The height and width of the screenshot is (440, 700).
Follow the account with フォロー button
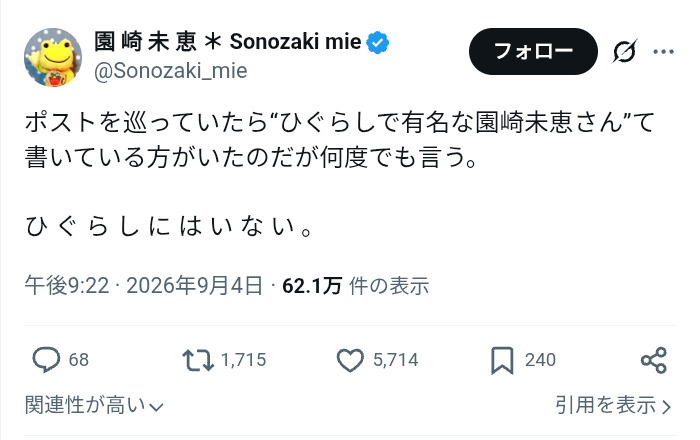tap(533, 51)
